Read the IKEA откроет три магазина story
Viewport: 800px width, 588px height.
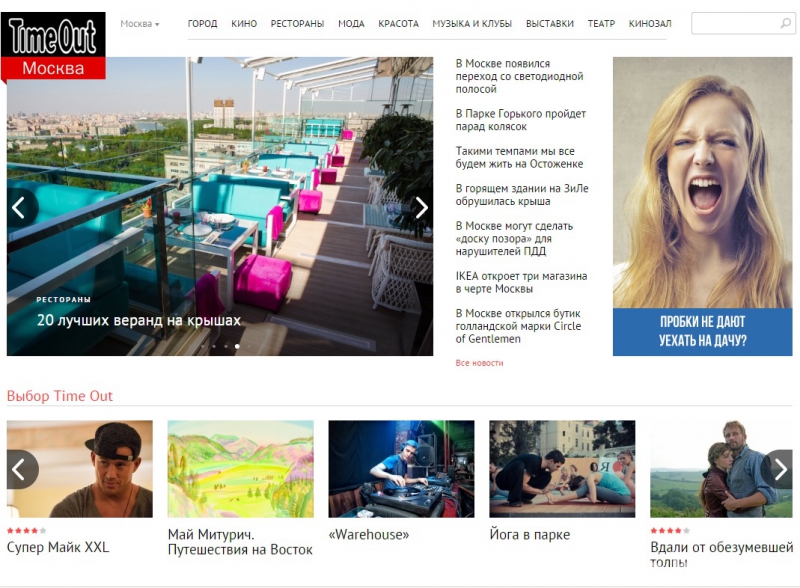pos(521,282)
